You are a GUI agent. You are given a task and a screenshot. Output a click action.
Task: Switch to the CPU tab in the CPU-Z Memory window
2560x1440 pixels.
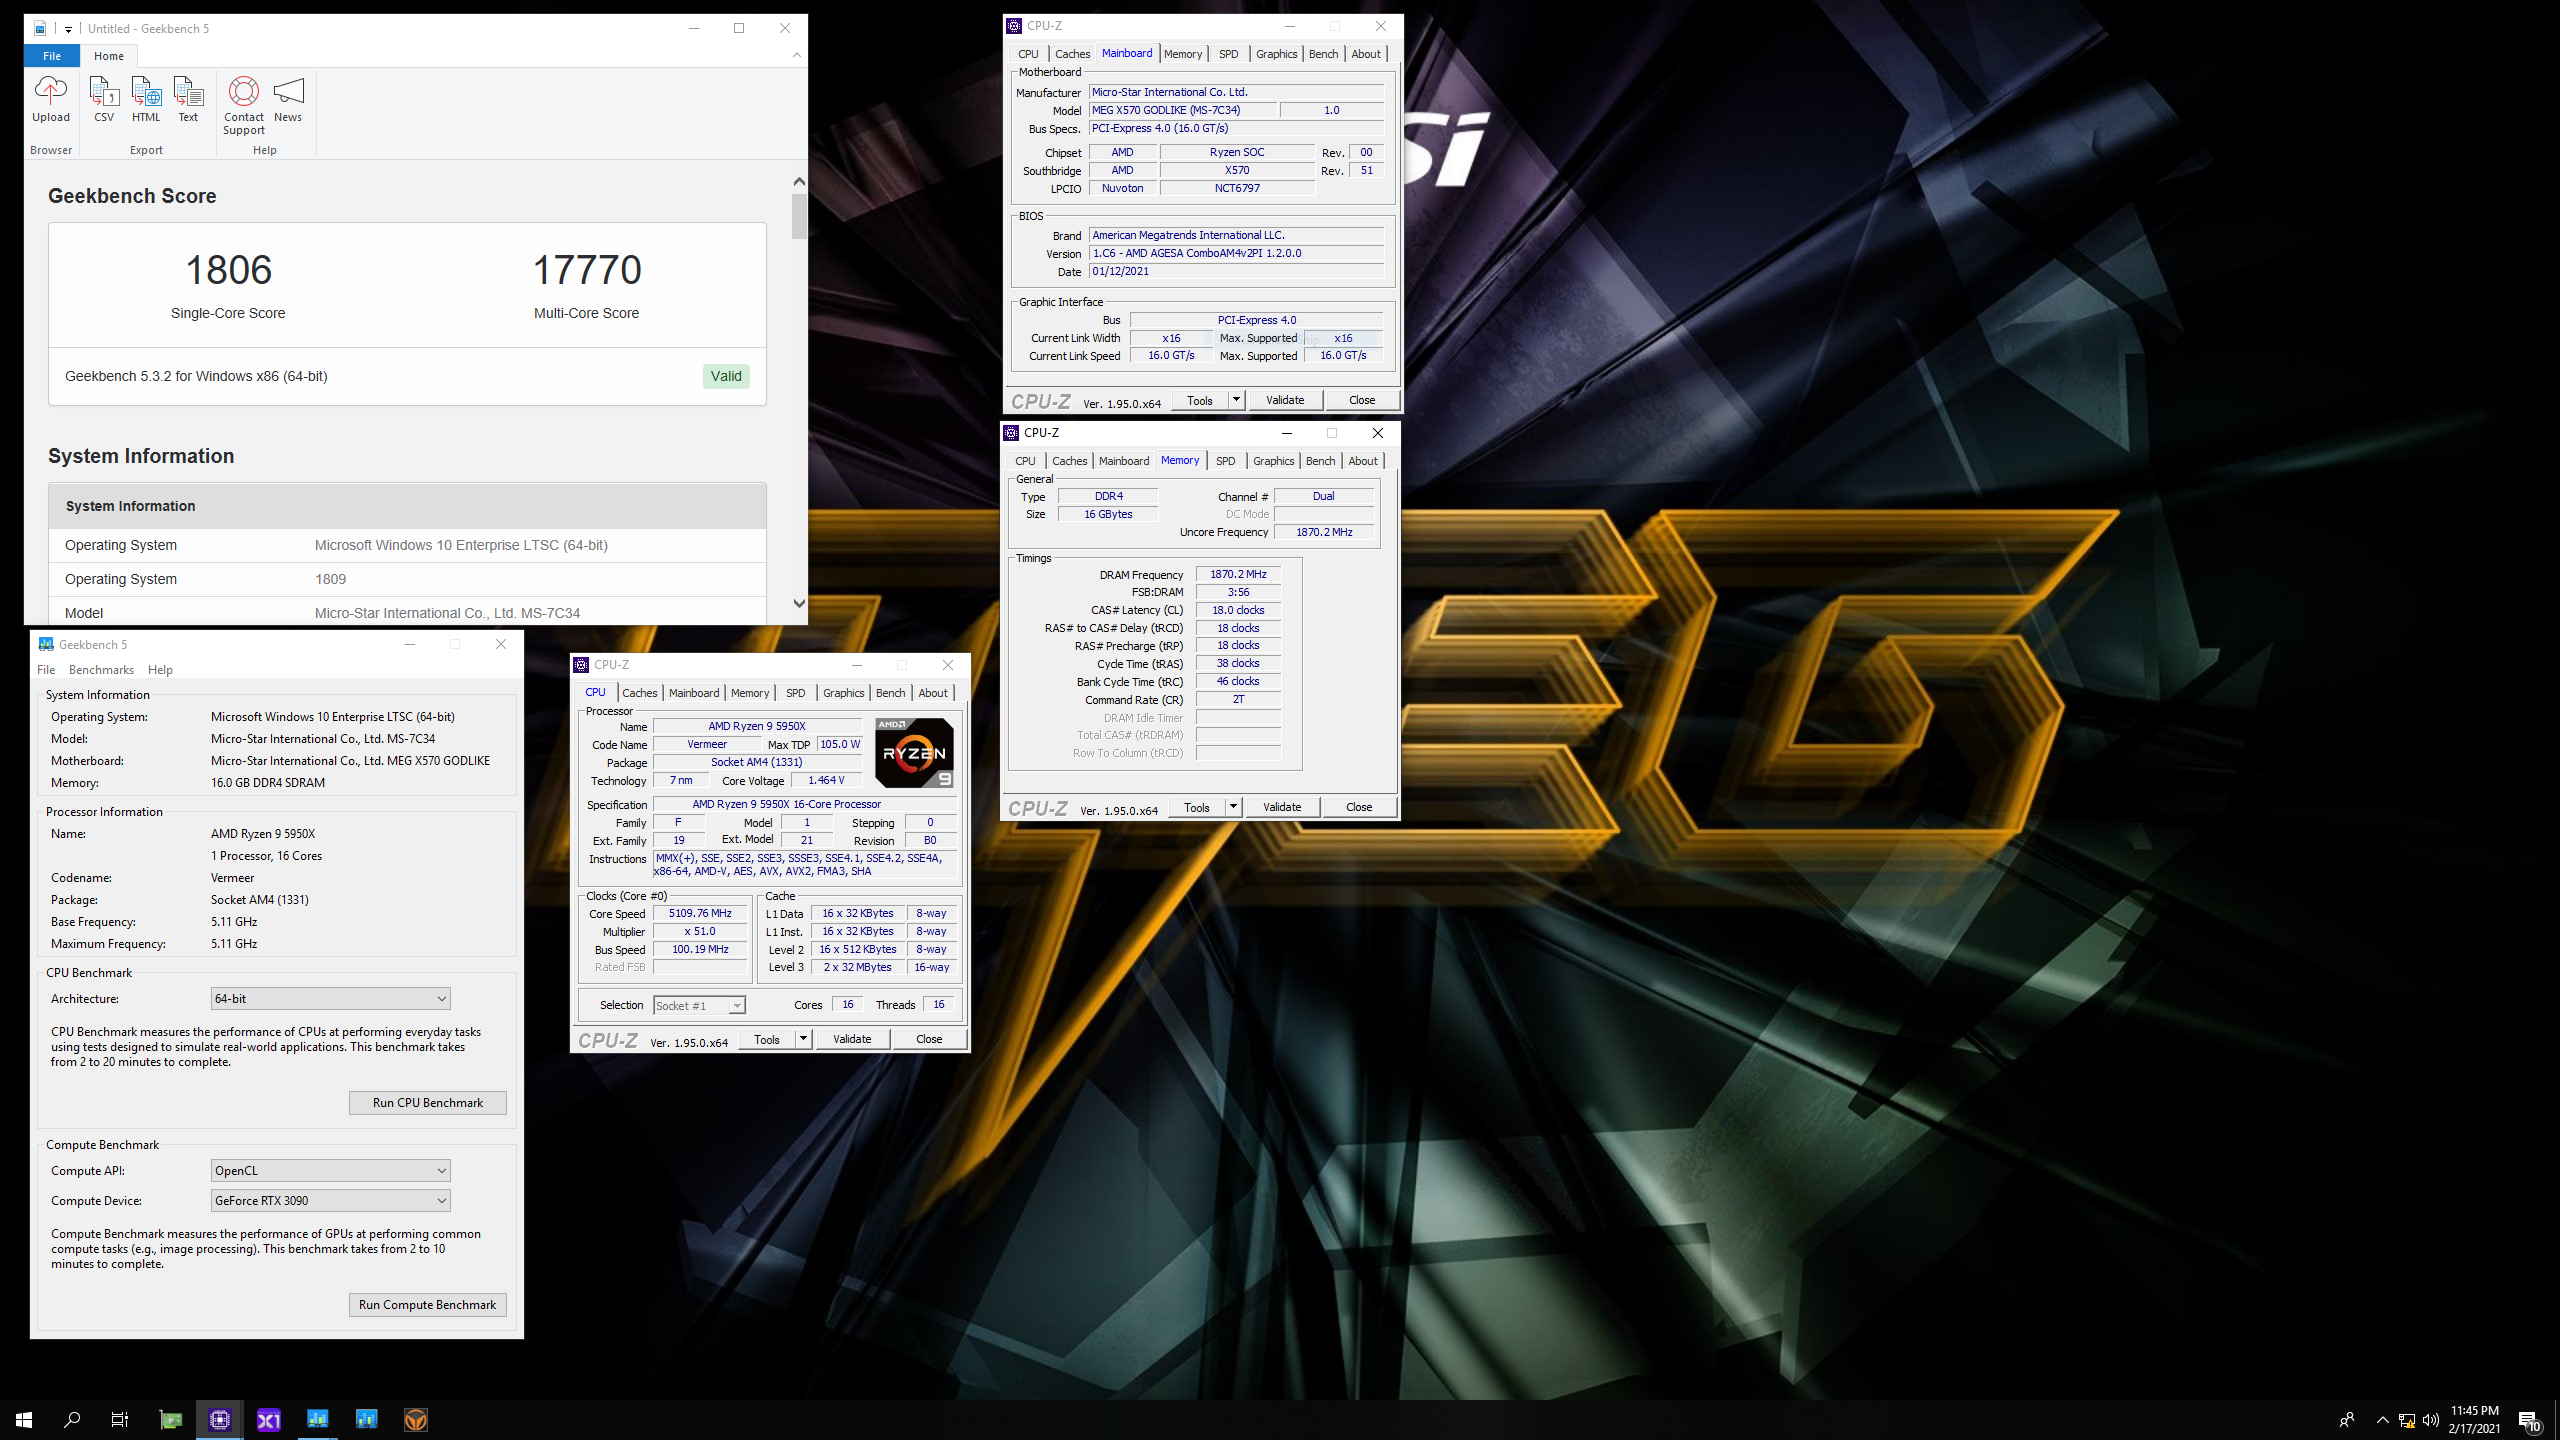[1025, 461]
